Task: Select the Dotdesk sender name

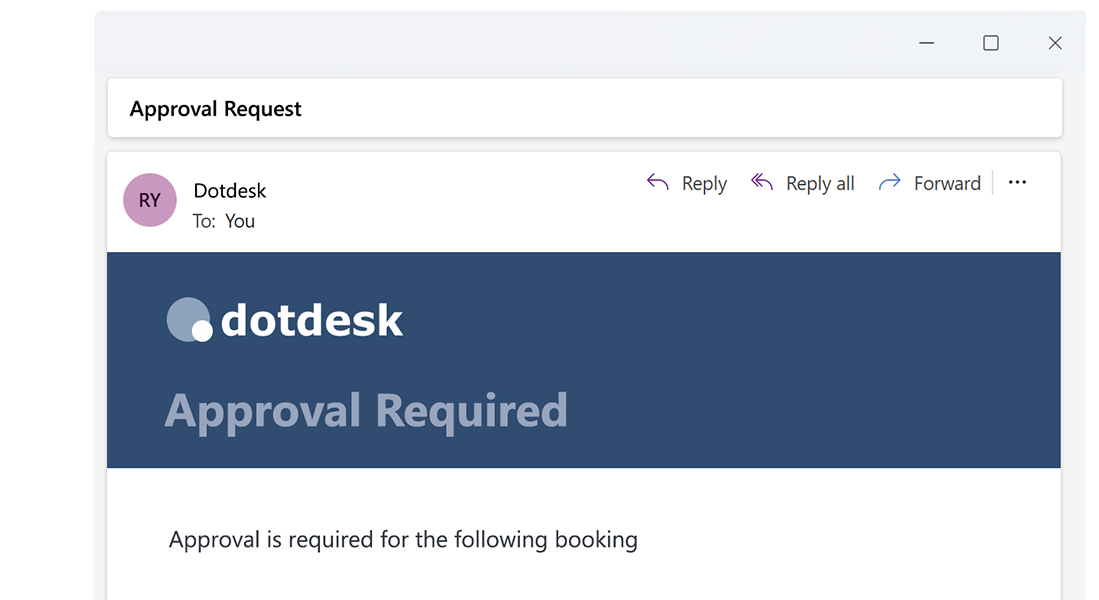Action: point(230,190)
